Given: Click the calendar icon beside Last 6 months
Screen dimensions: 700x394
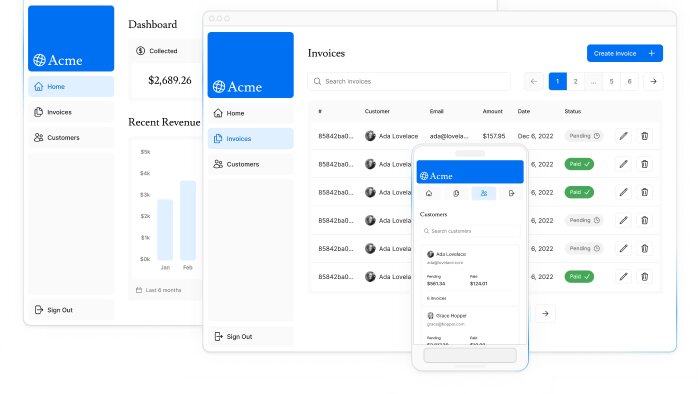Looking at the screenshot, I should click(139, 290).
